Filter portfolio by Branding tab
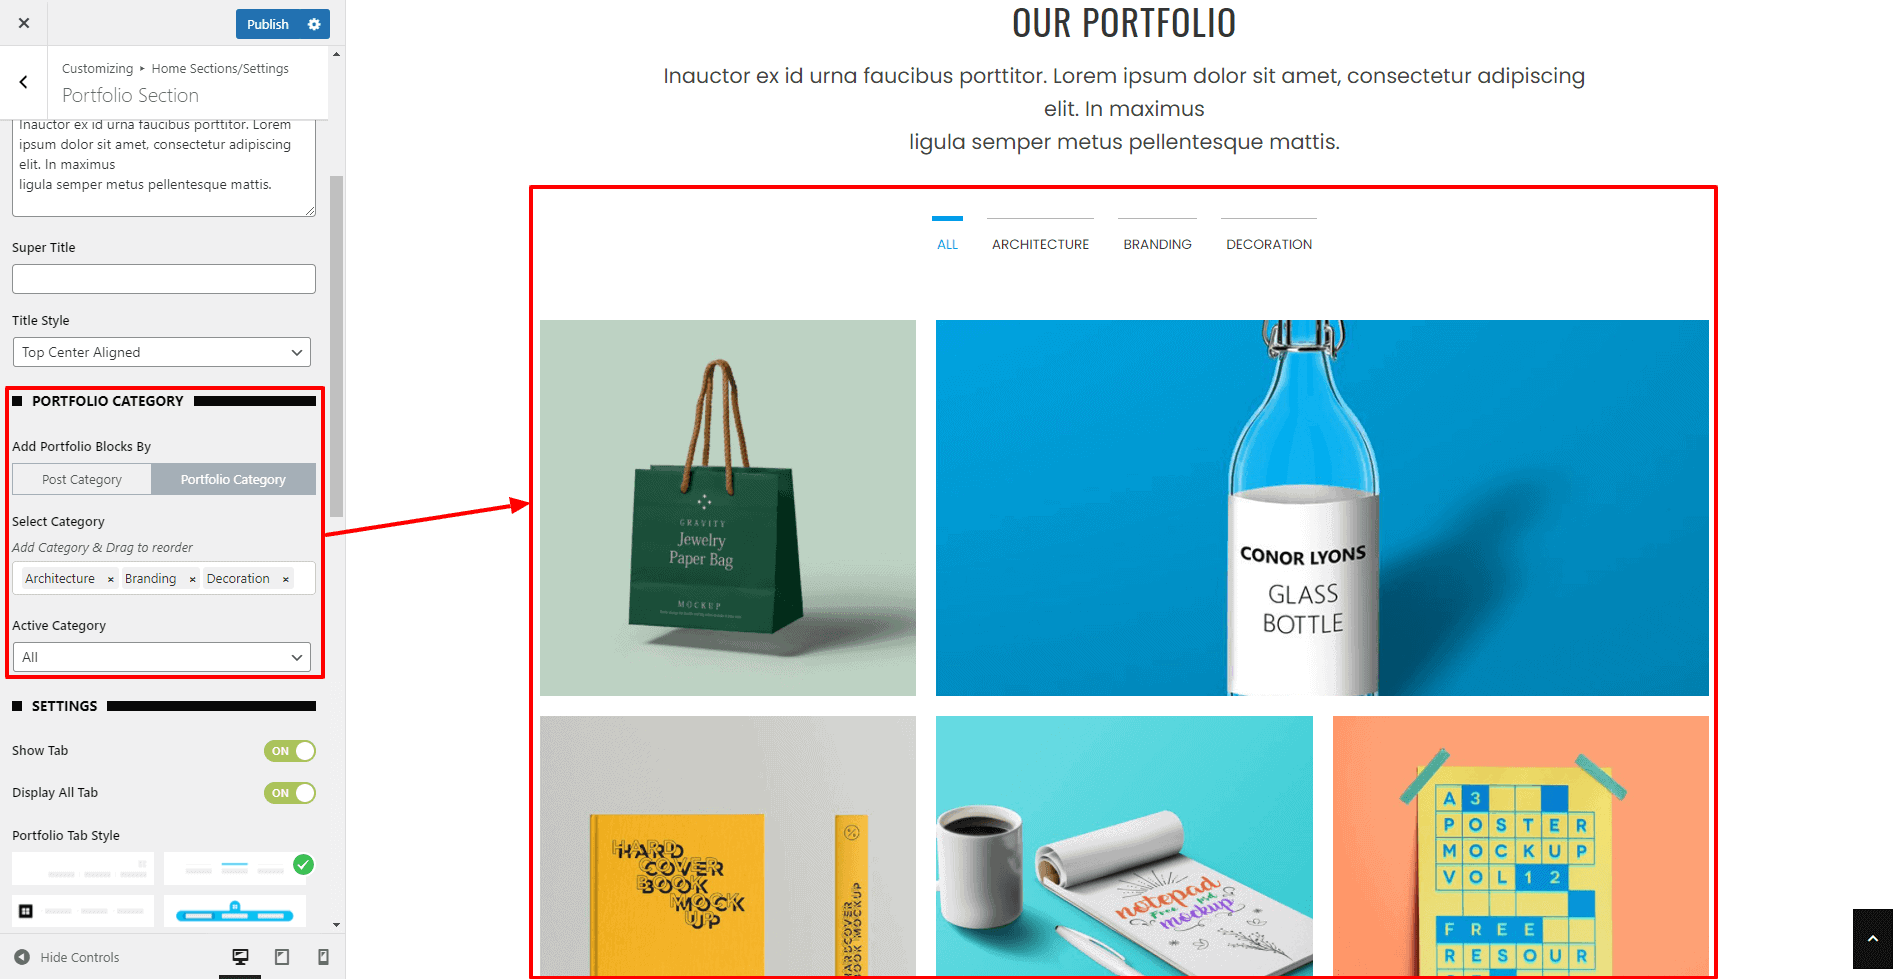 point(1157,244)
